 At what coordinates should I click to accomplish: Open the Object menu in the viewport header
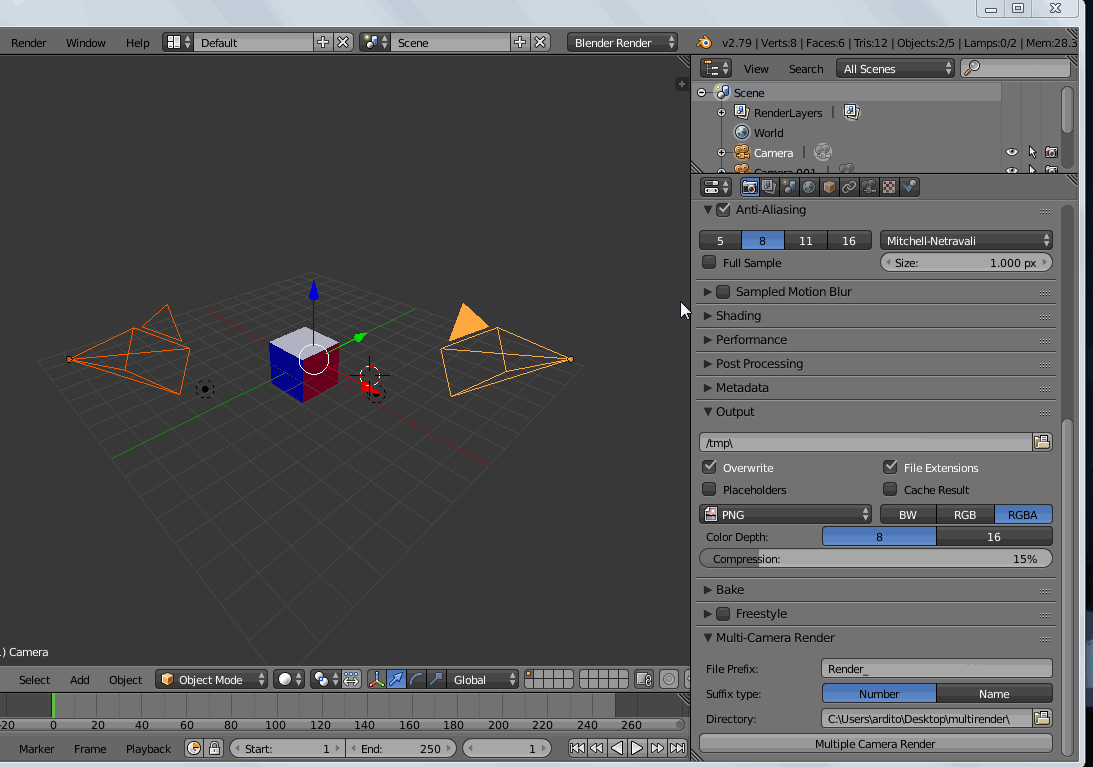(x=125, y=679)
